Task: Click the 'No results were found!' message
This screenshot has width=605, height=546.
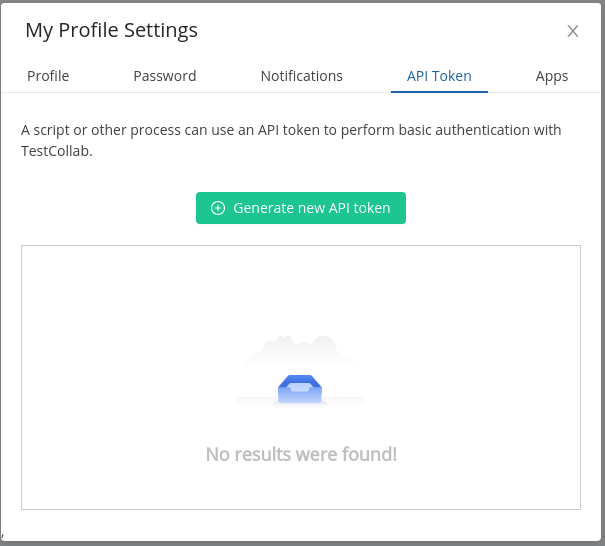Action: 301,454
